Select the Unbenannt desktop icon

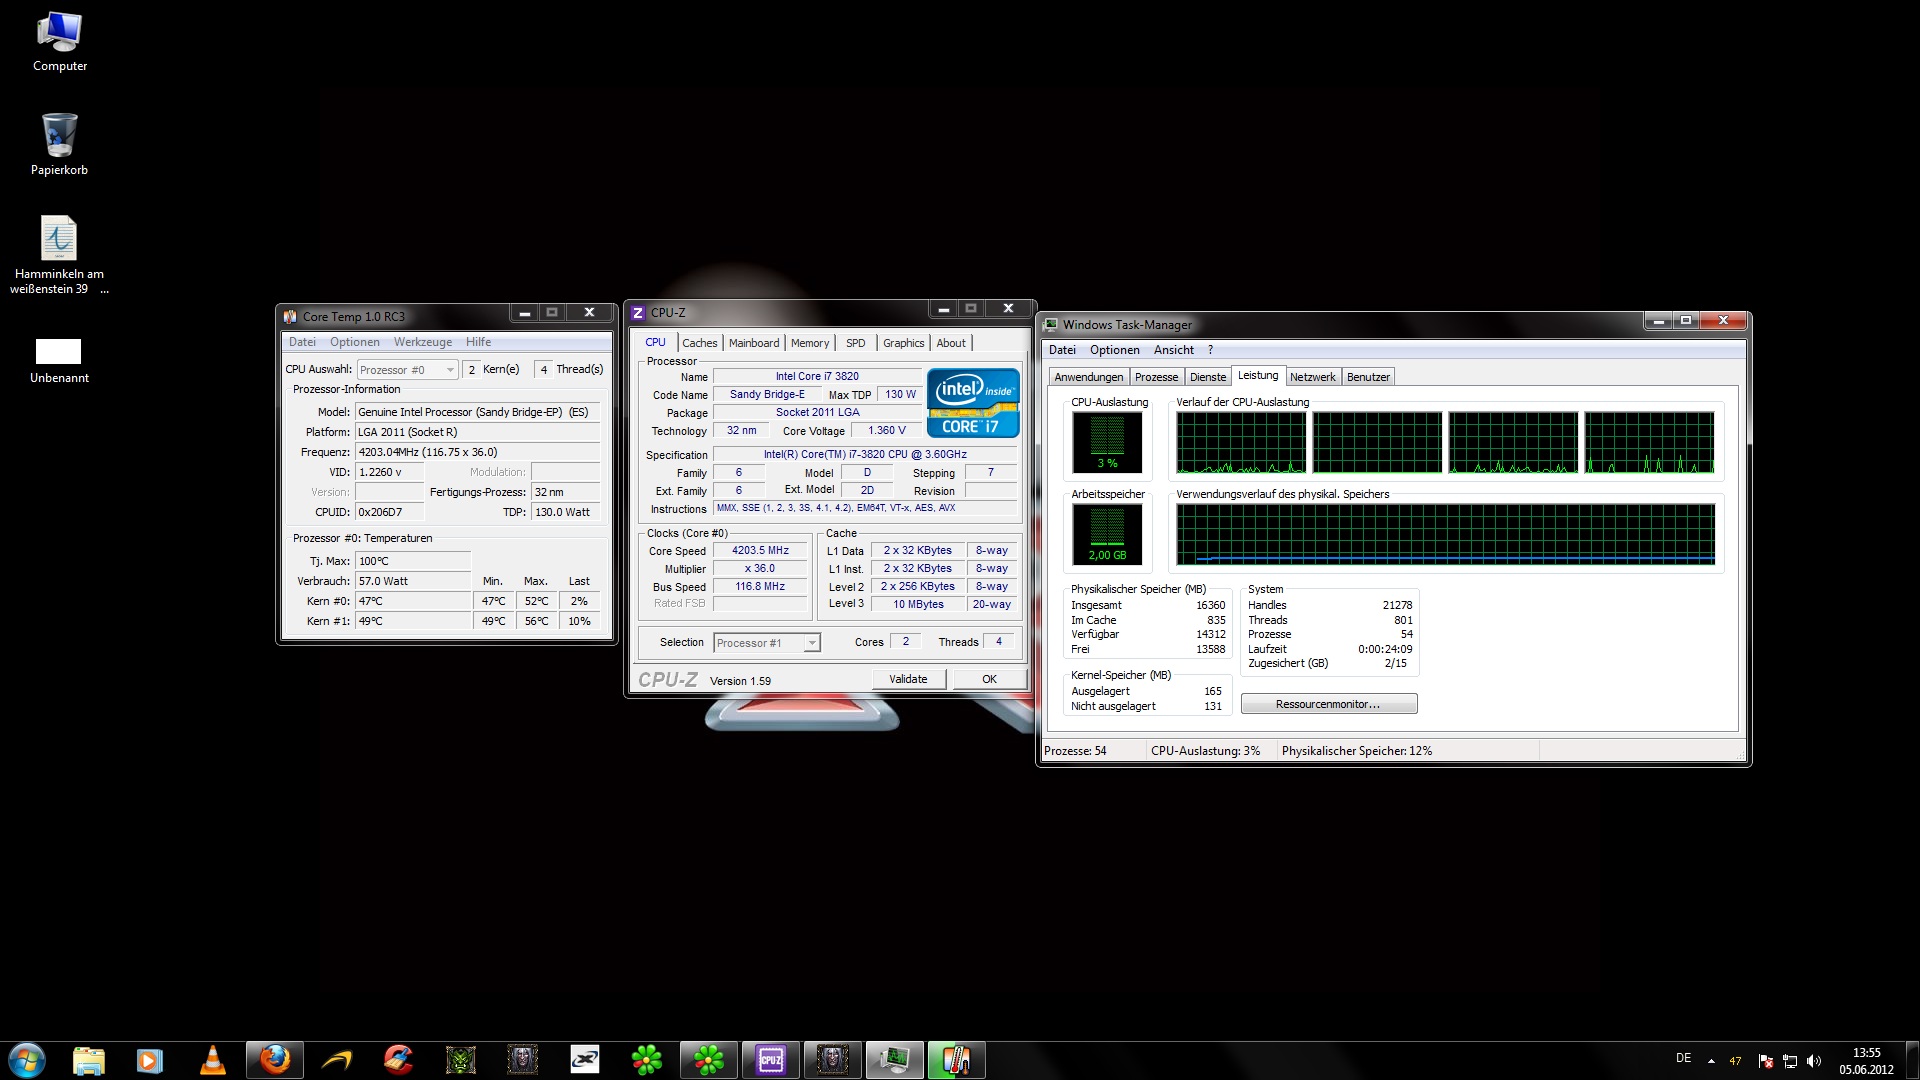click(60, 361)
